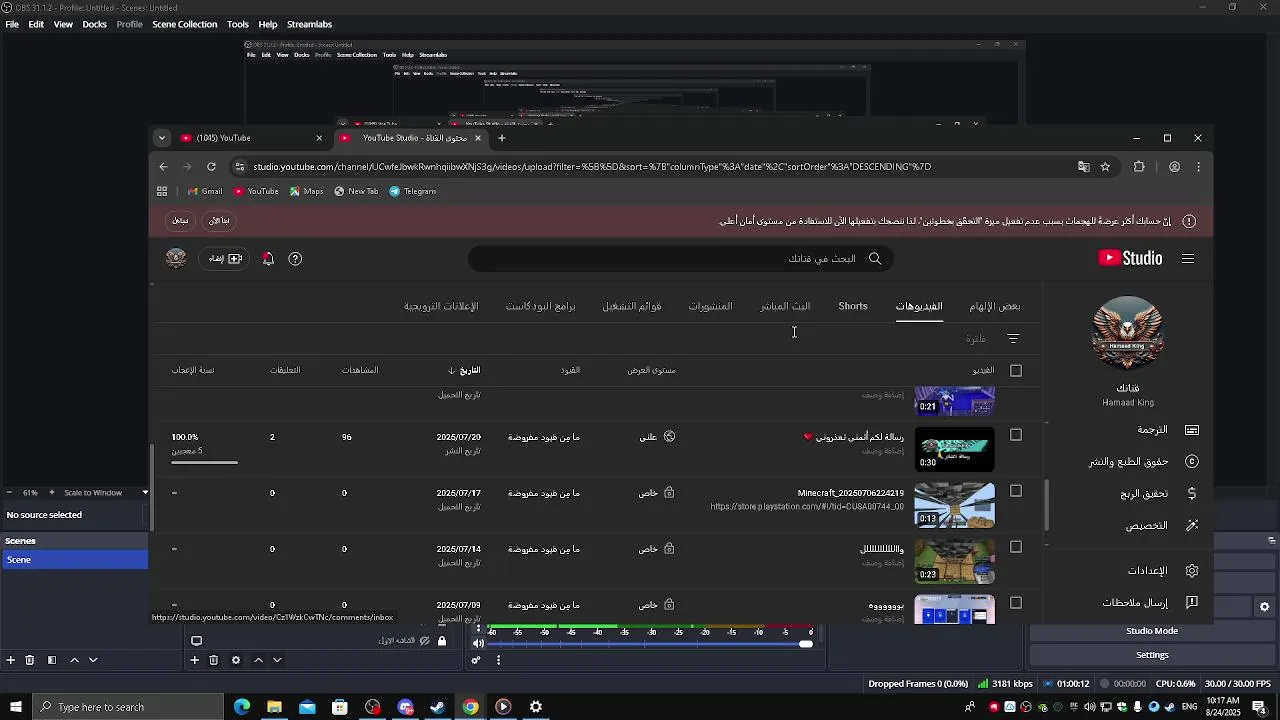Open Chrome extensions puzzle icon

1139,167
